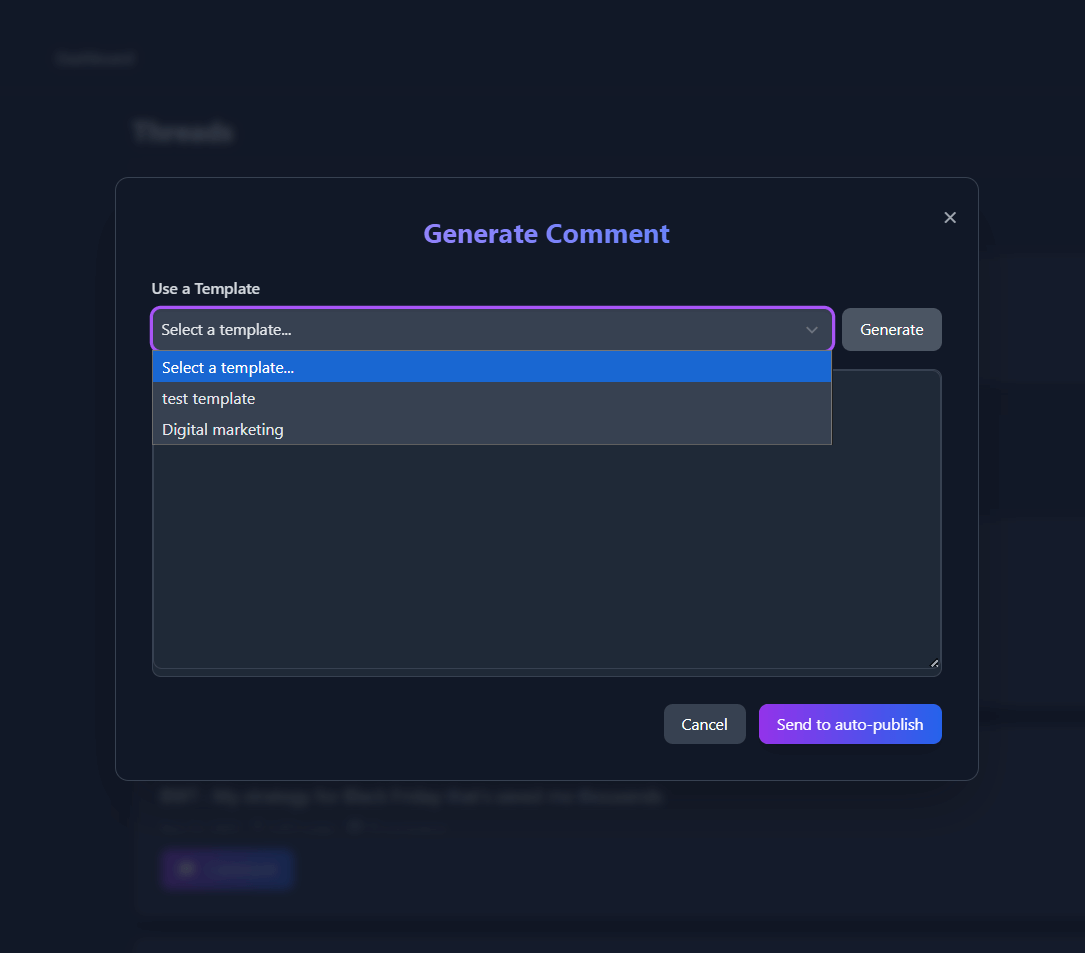Click the small icon in blurred thread metadata
Viewport: 1085px width, 953px height.
354,828
